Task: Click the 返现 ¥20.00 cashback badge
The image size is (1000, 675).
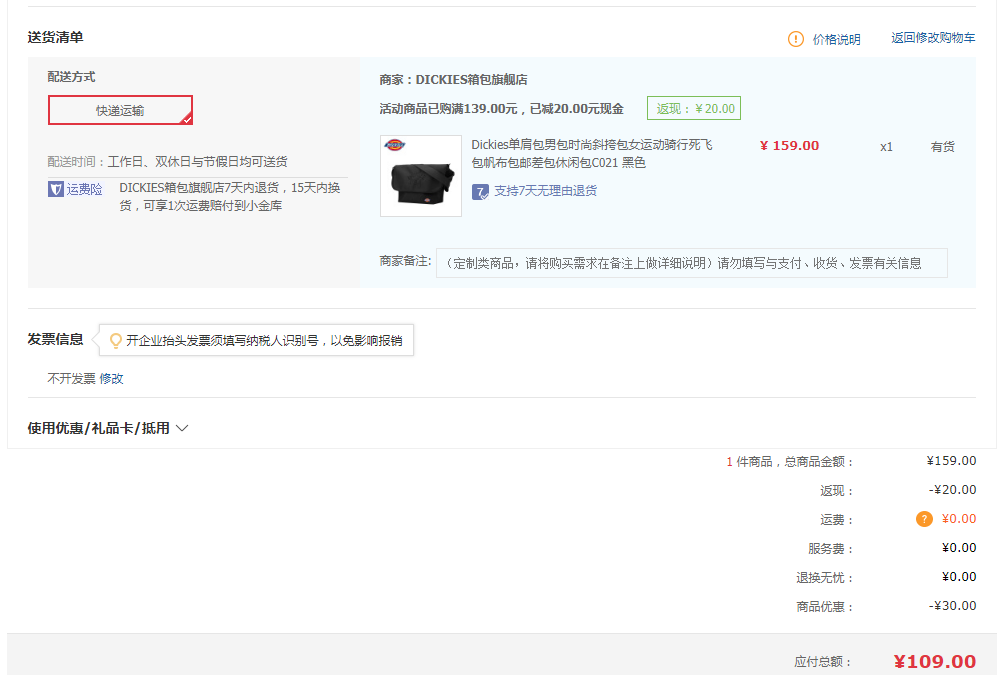Action: [x=694, y=108]
